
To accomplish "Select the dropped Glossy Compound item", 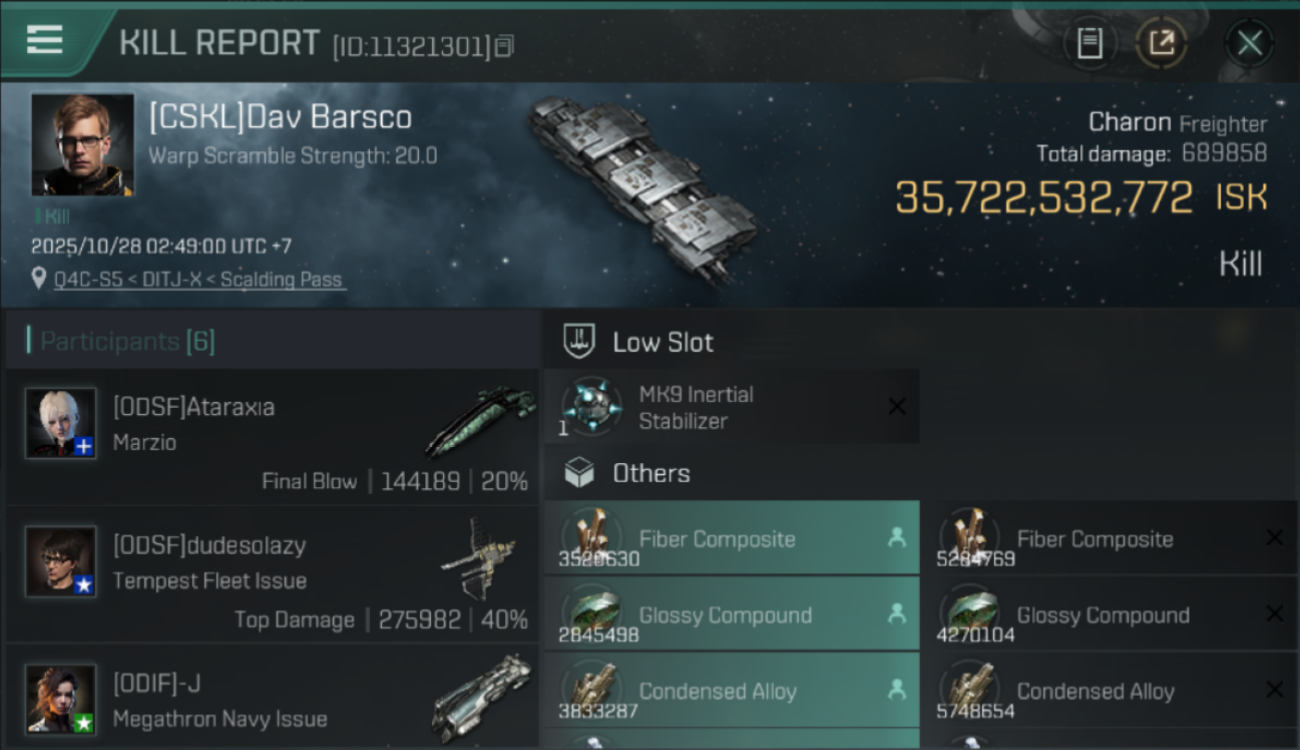I will click(x=731, y=615).
